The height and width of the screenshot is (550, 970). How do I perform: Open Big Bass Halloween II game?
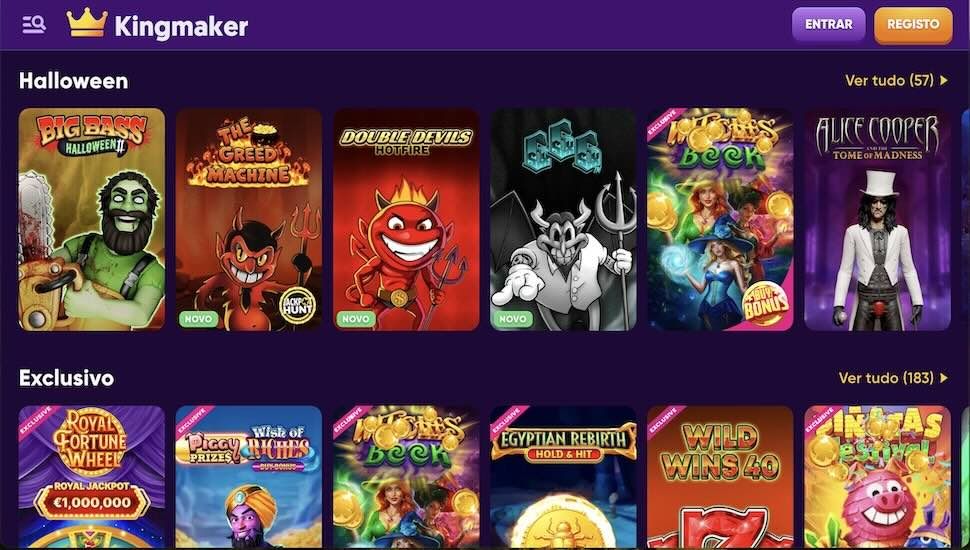click(92, 220)
